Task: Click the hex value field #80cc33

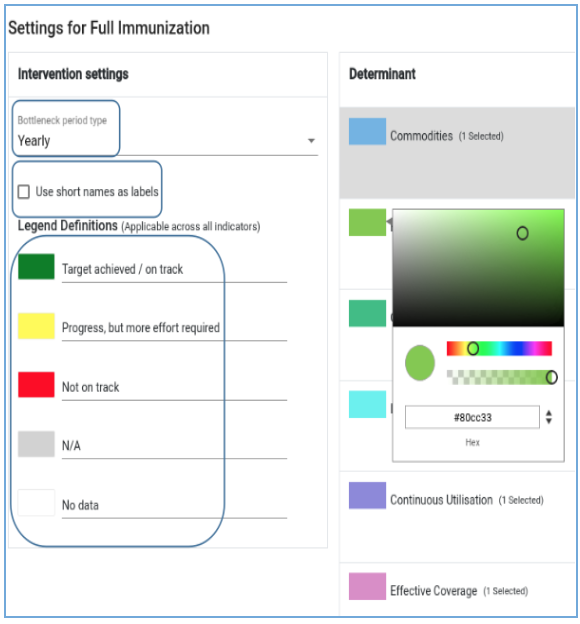Action: [x=472, y=417]
